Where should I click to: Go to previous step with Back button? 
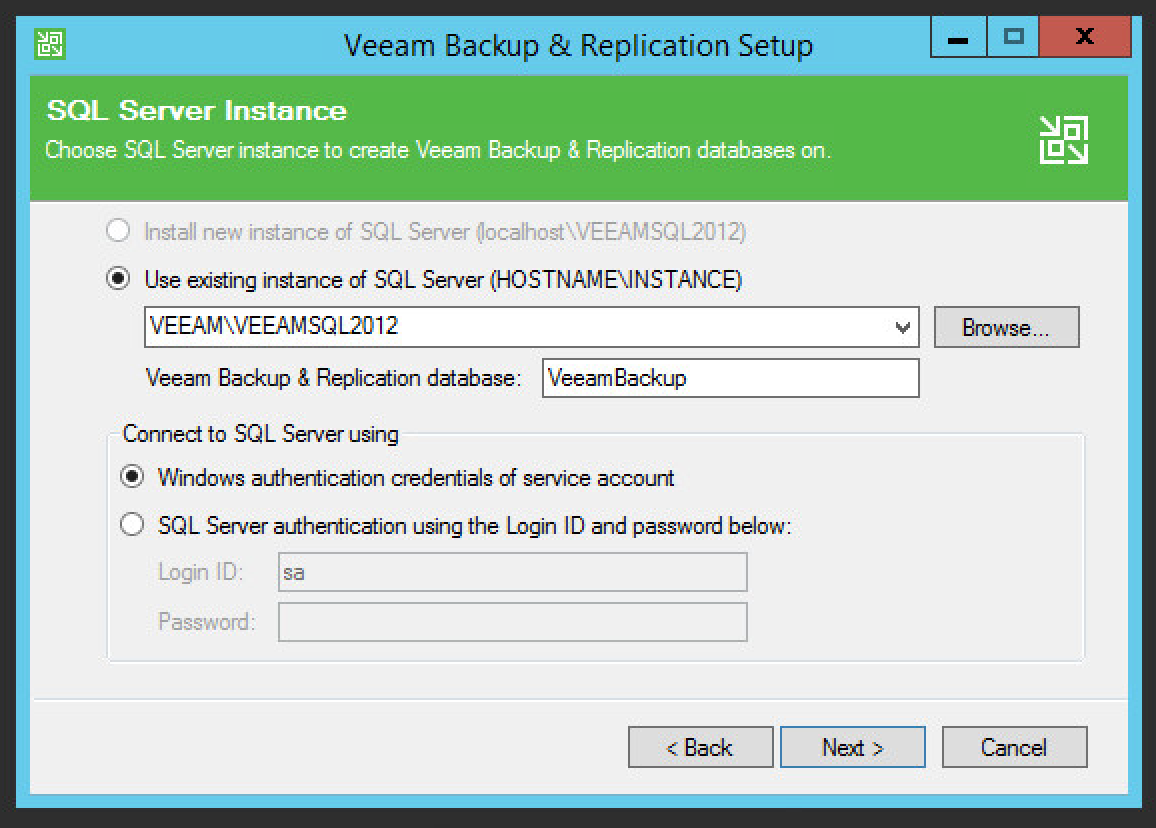point(700,747)
